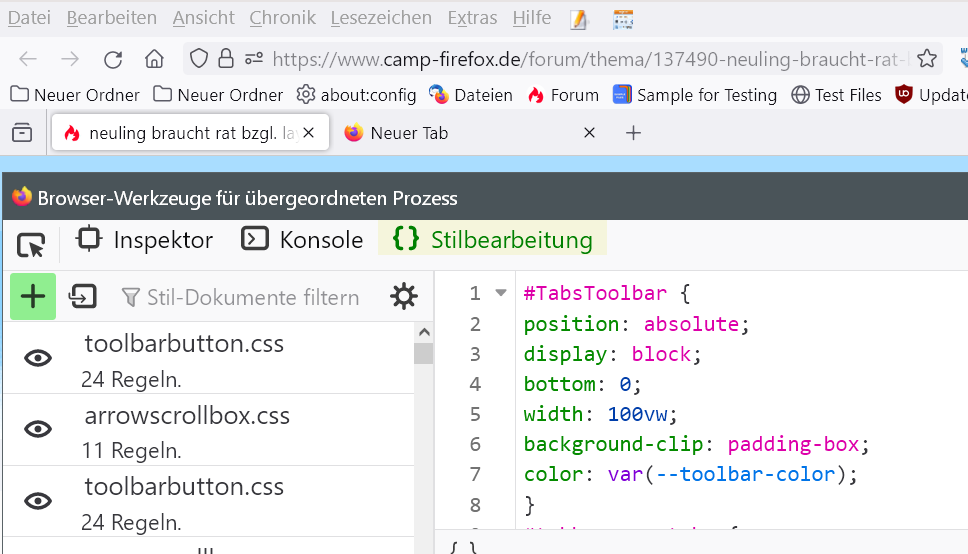Click the import stylesheet icon
This screenshot has height=554, width=968.
[x=82, y=296]
